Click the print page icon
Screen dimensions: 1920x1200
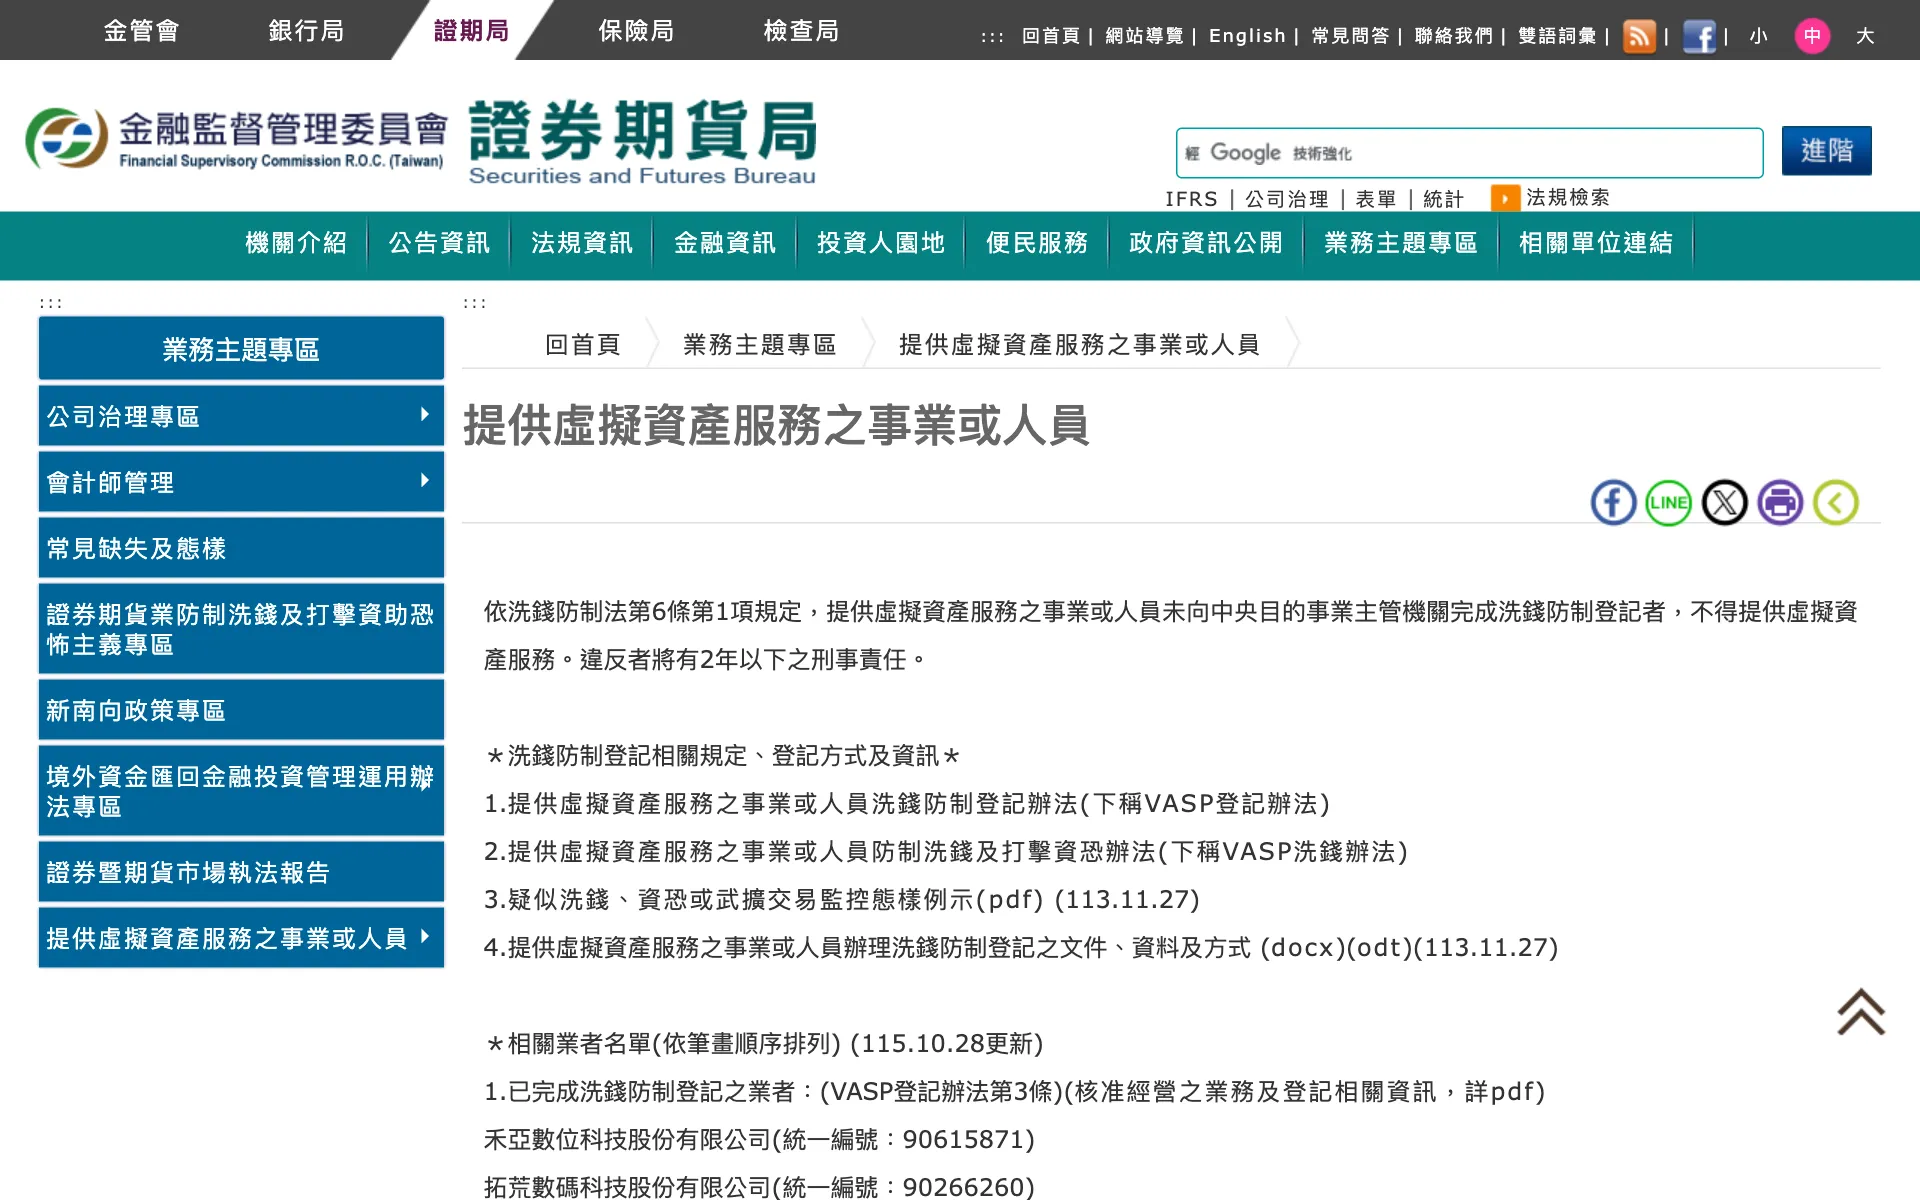click(1781, 502)
